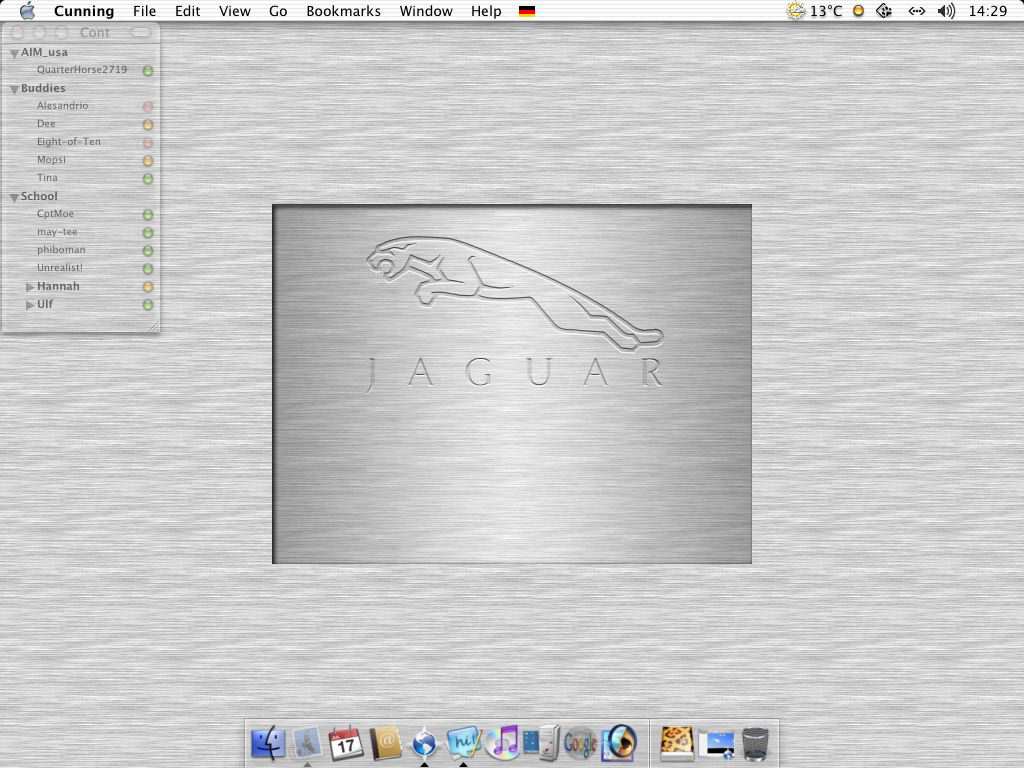
Task: Expand the Ulf contact triangle
Action: click(29, 305)
